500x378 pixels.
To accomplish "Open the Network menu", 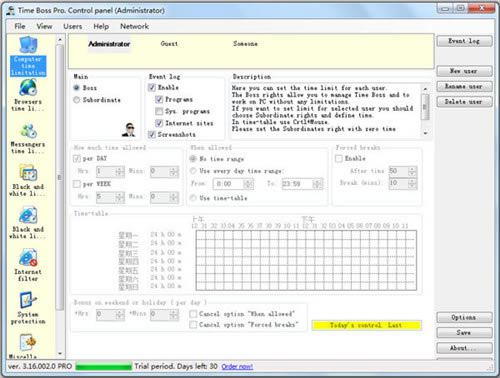I will [x=134, y=26].
